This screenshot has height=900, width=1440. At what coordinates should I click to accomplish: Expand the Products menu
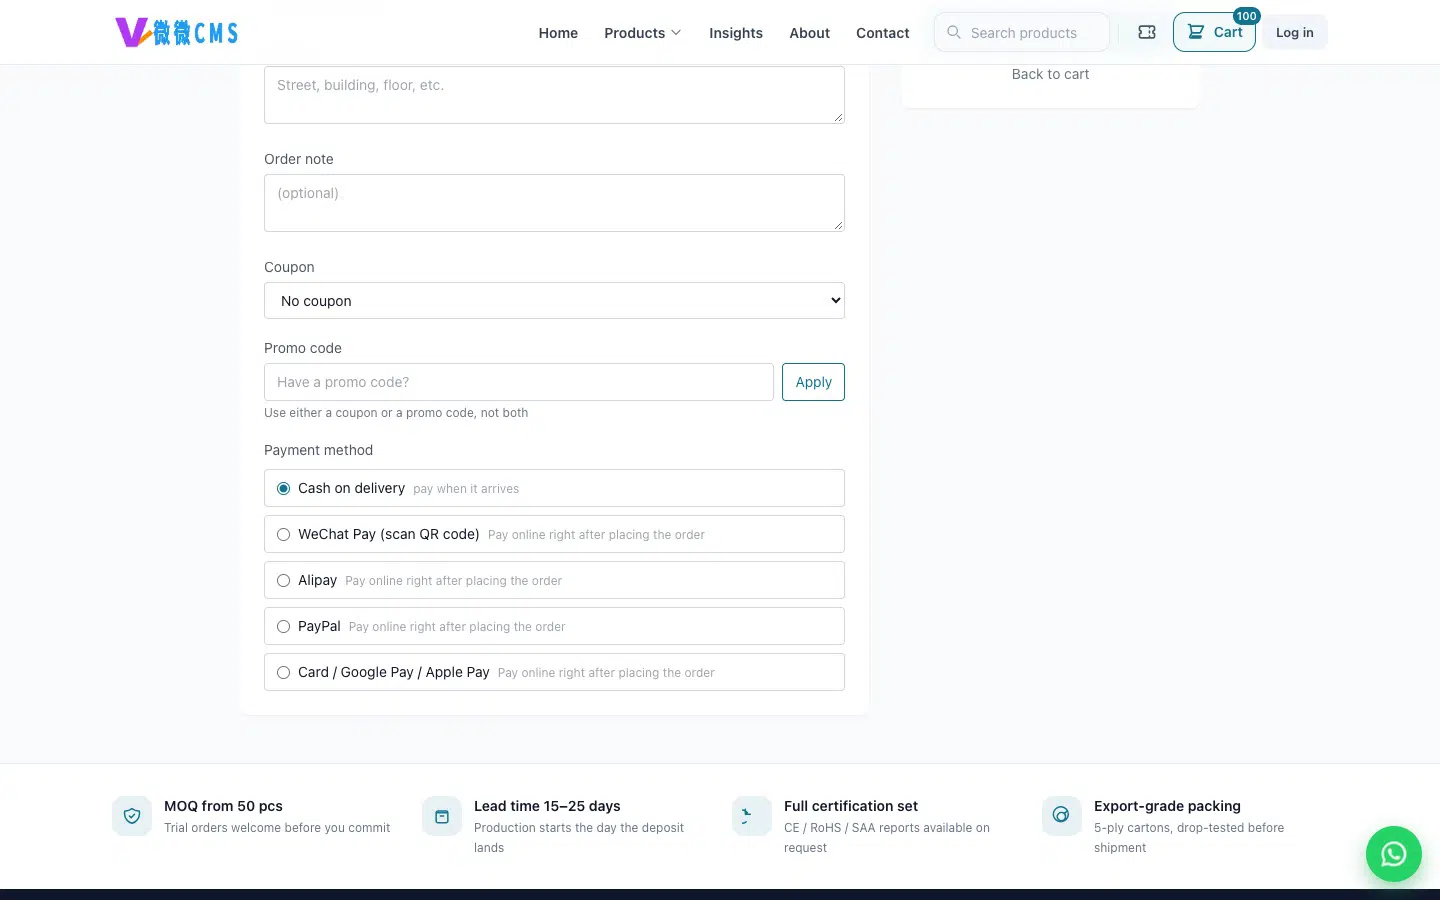[x=642, y=33]
